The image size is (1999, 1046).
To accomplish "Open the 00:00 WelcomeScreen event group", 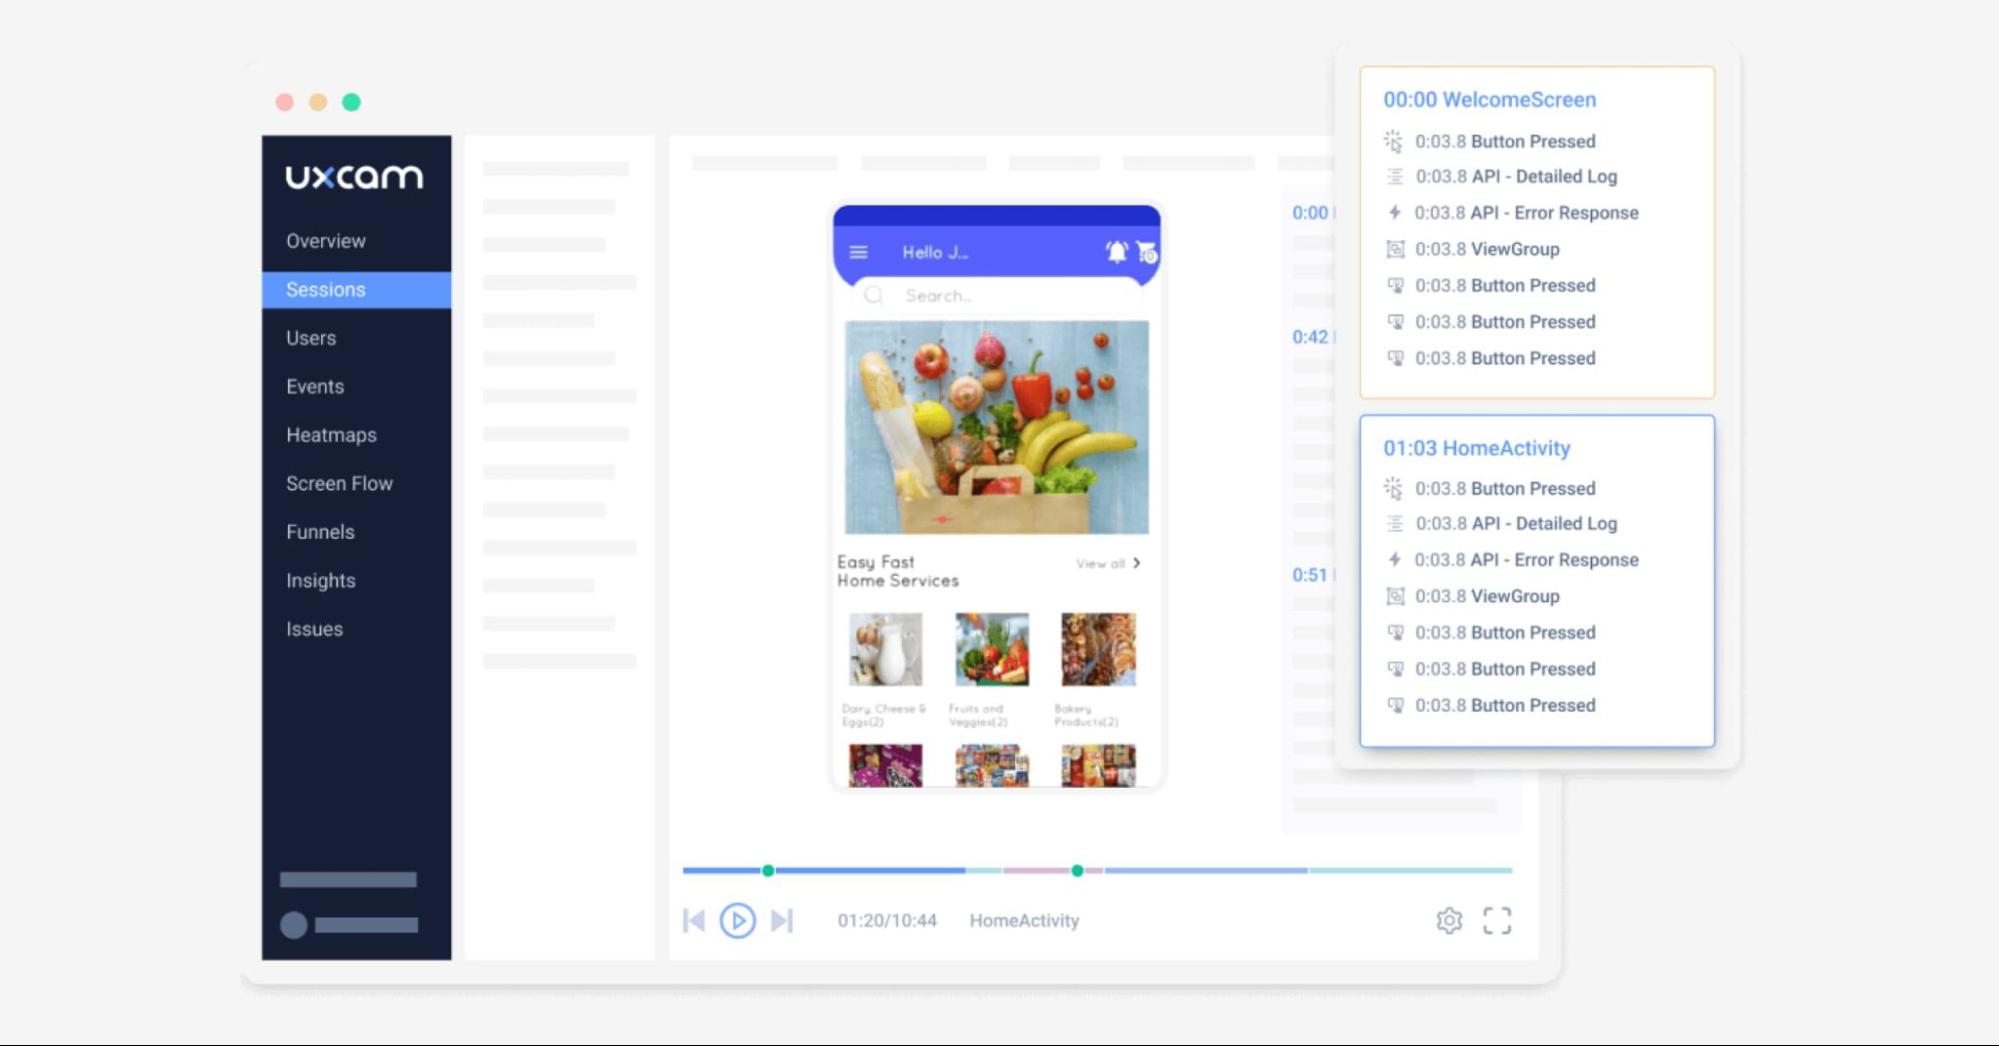I will pyautogui.click(x=1489, y=100).
